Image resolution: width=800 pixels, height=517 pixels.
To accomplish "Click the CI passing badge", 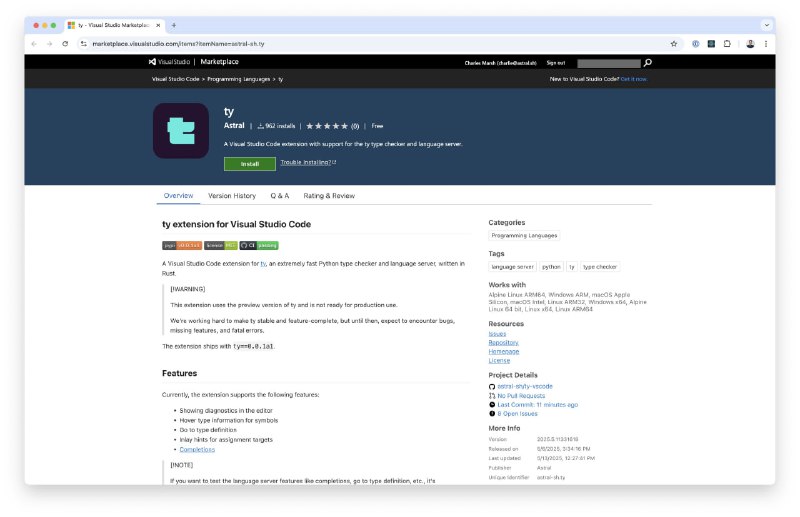I will [x=259, y=245].
